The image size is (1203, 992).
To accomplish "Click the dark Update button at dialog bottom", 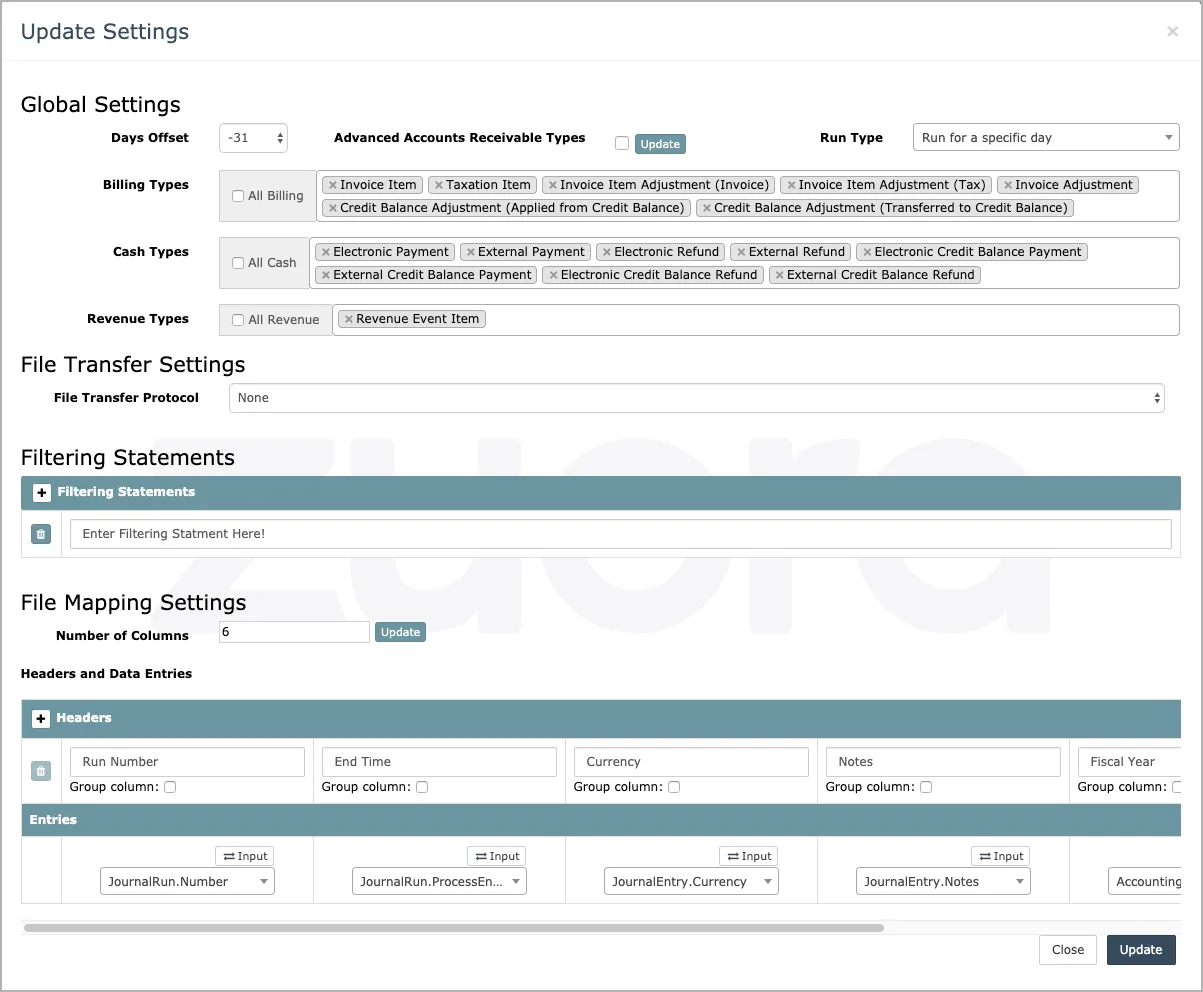I will [1141, 949].
